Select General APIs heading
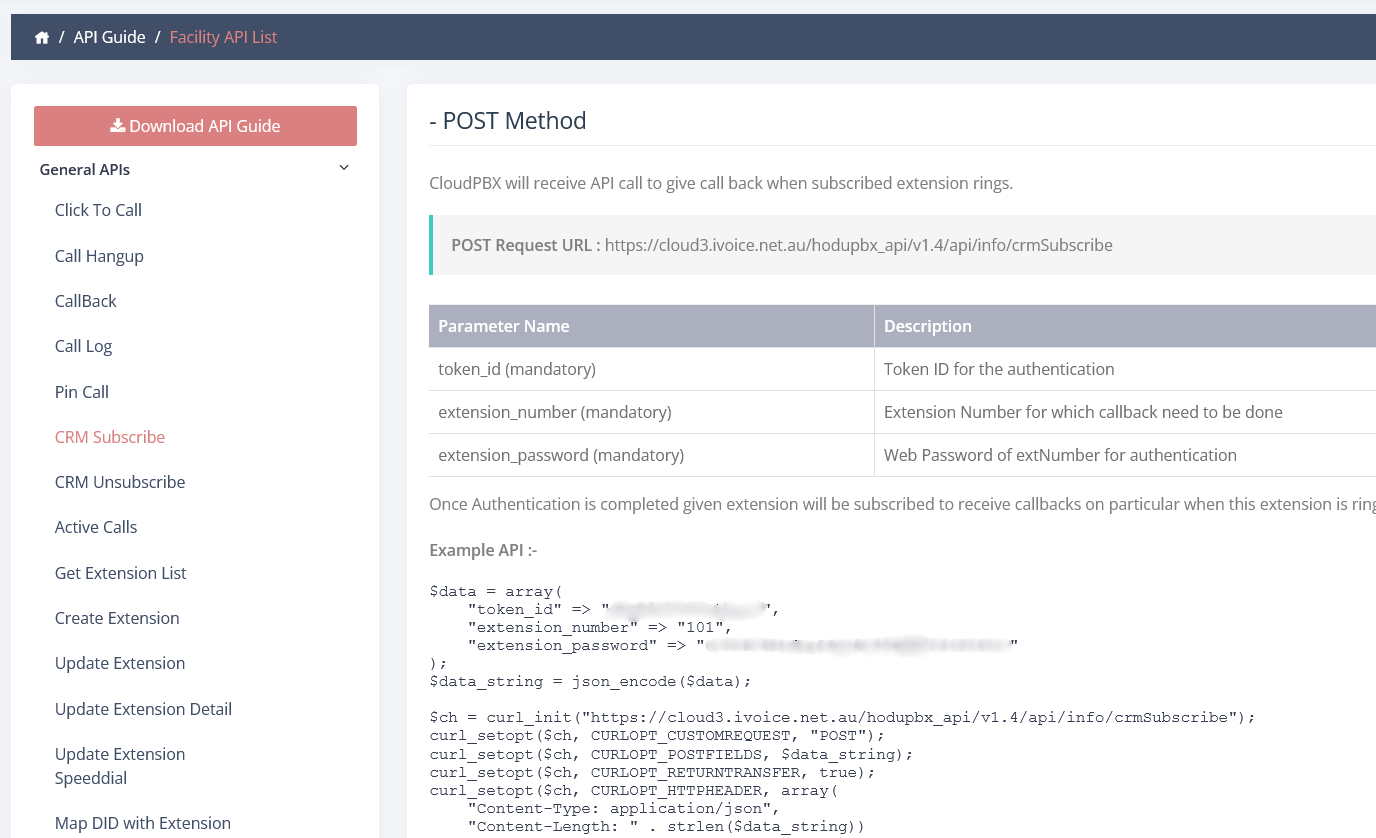This screenshot has height=838, width=1376. pos(85,169)
